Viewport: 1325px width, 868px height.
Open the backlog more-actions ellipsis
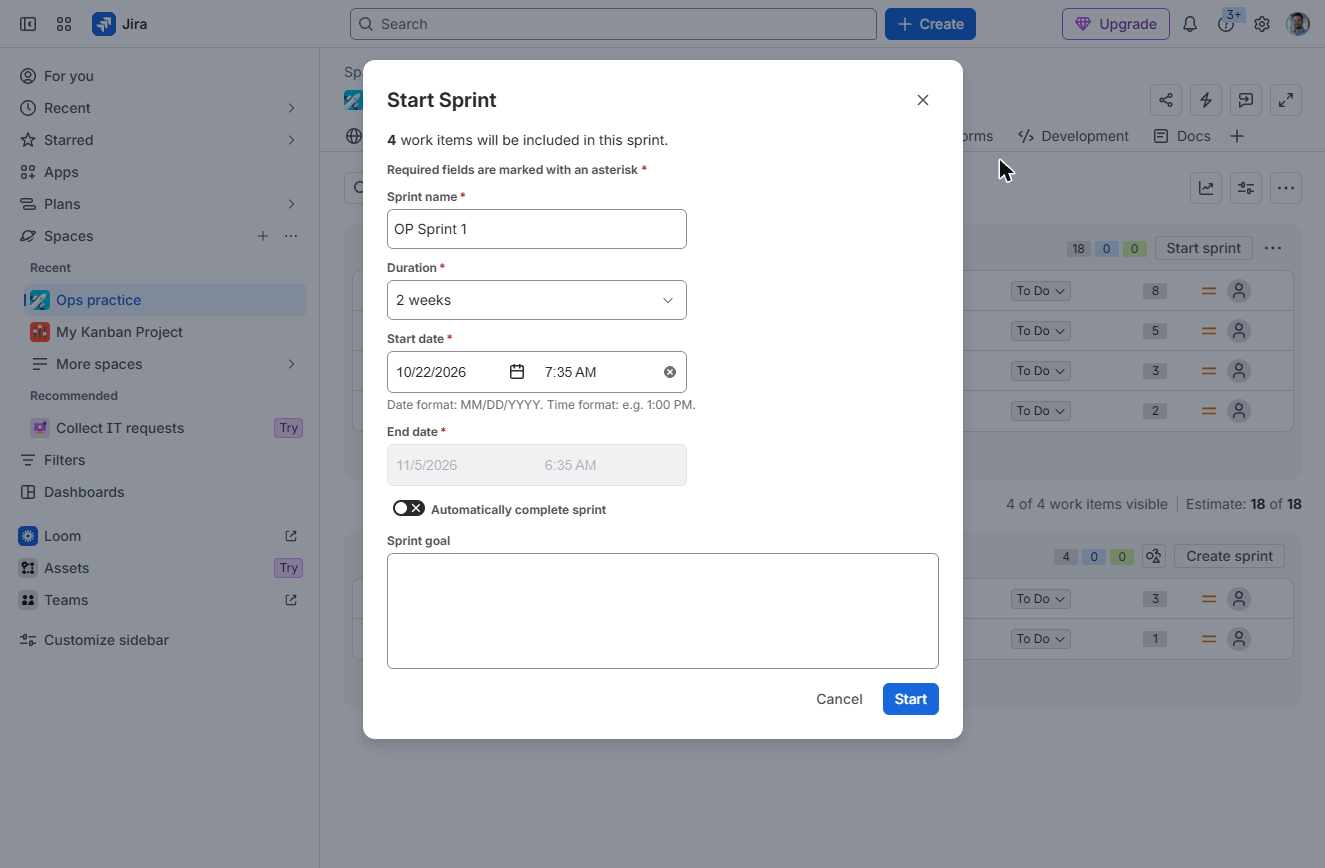1286,188
